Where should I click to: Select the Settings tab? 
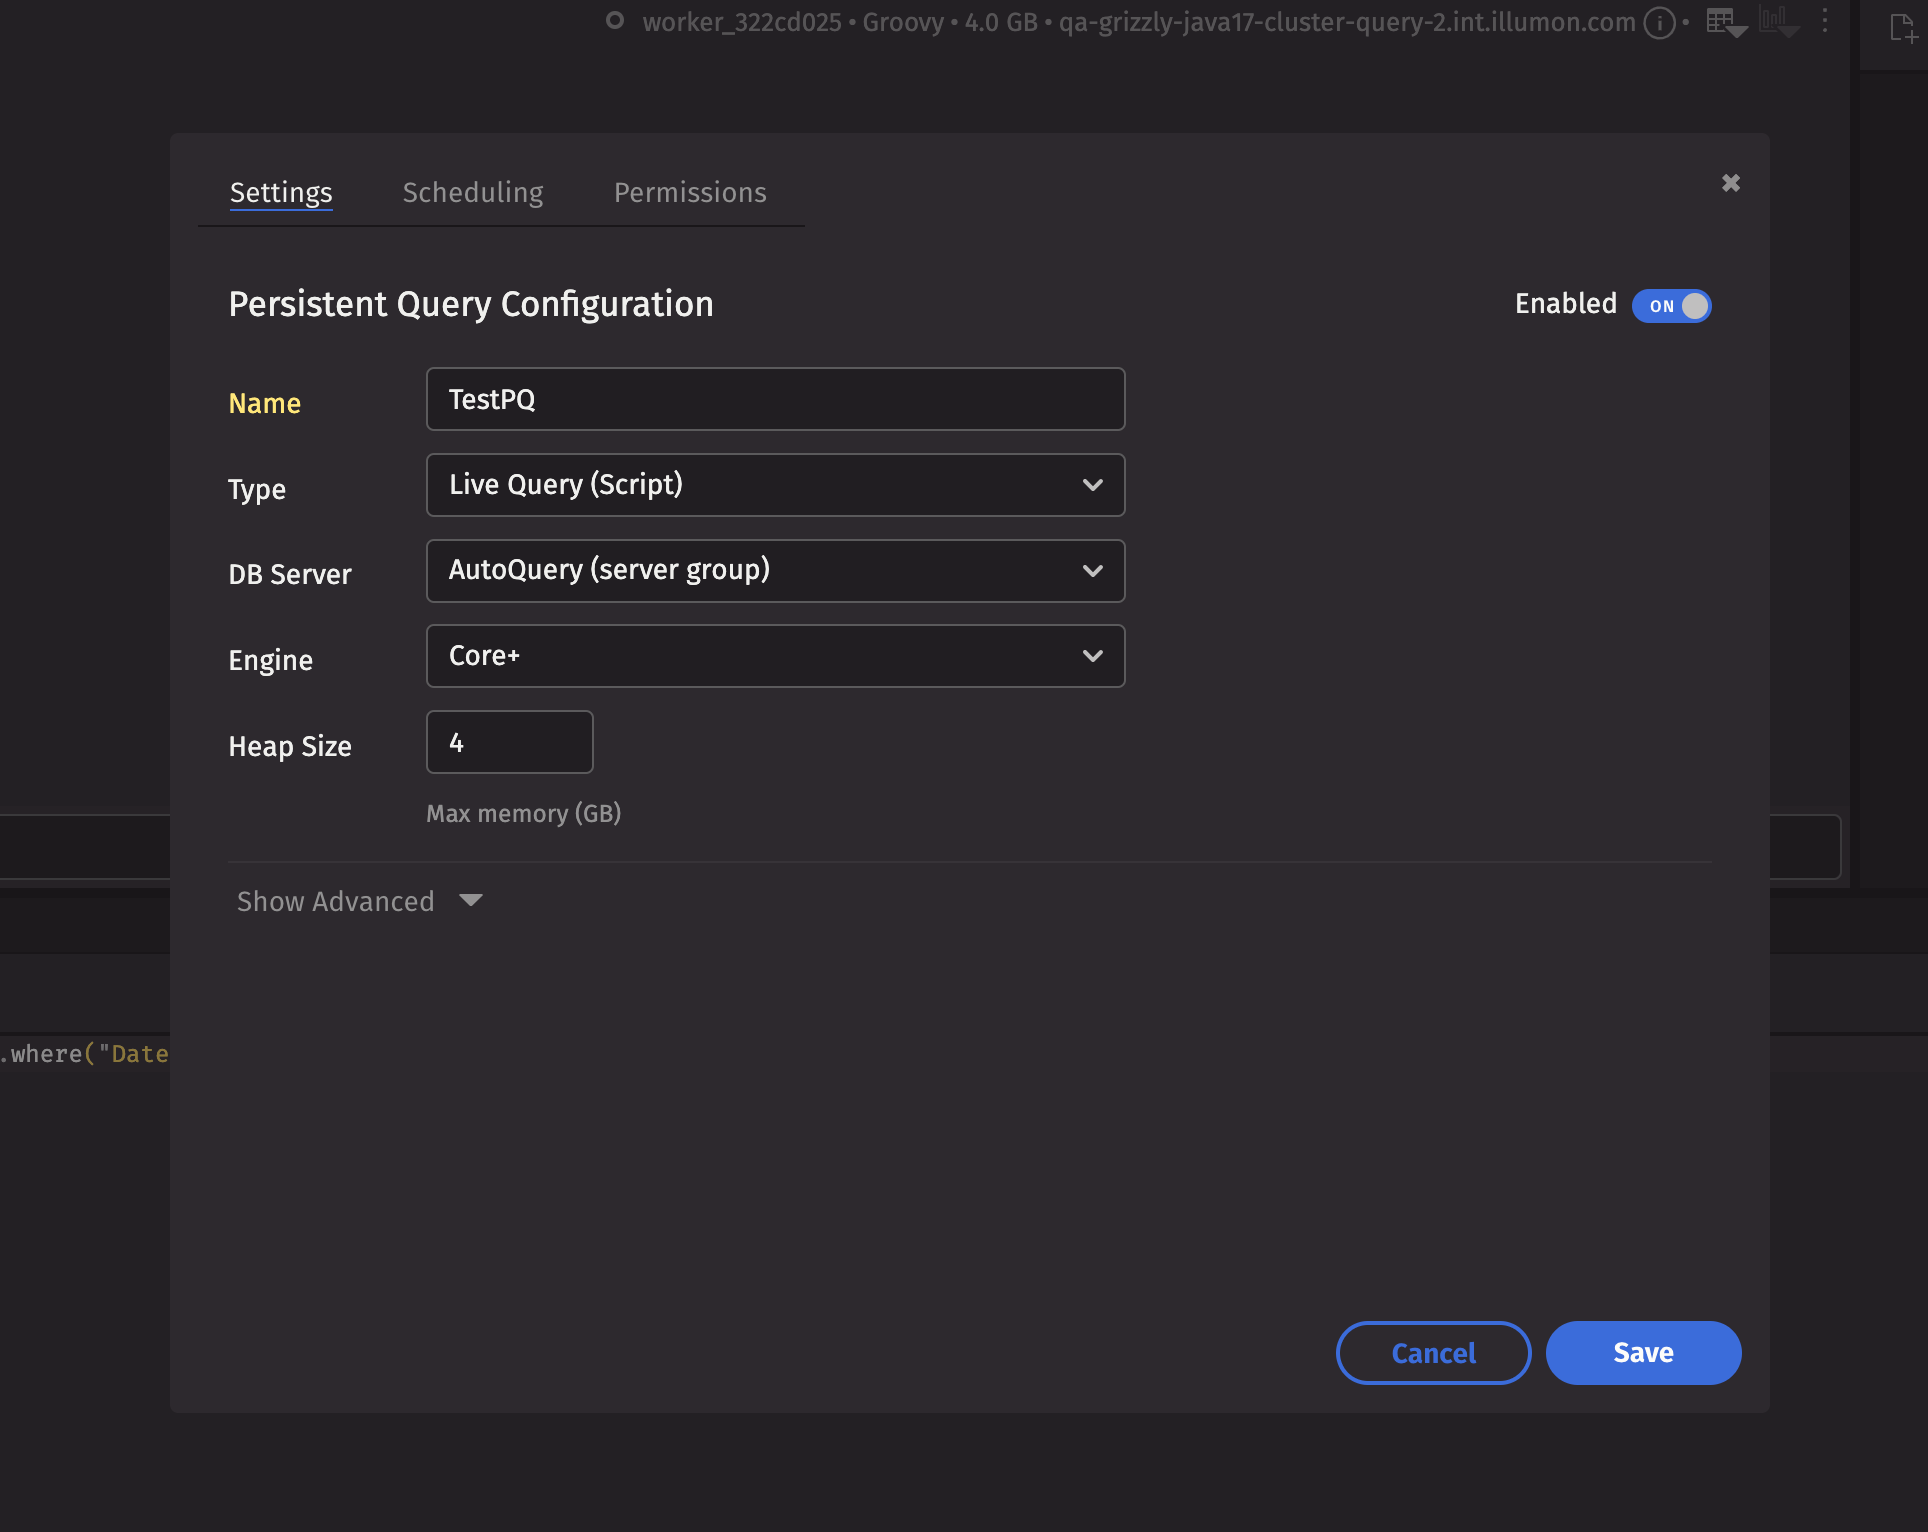[x=281, y=192]
